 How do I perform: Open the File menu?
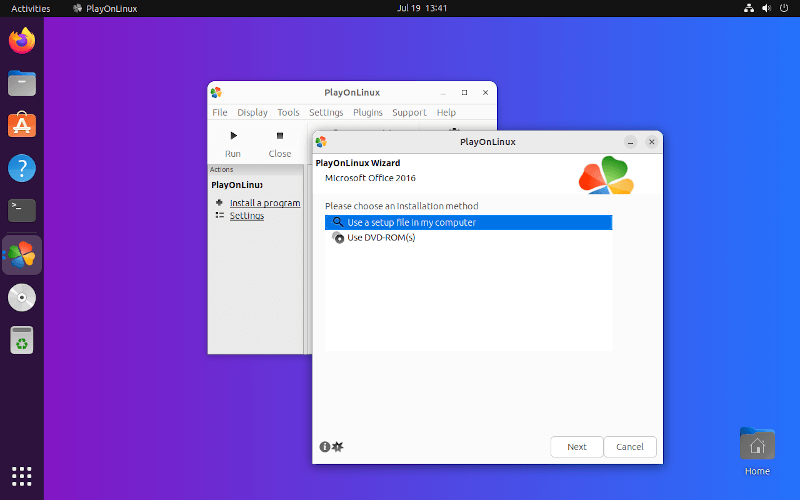tap(220, 112)
